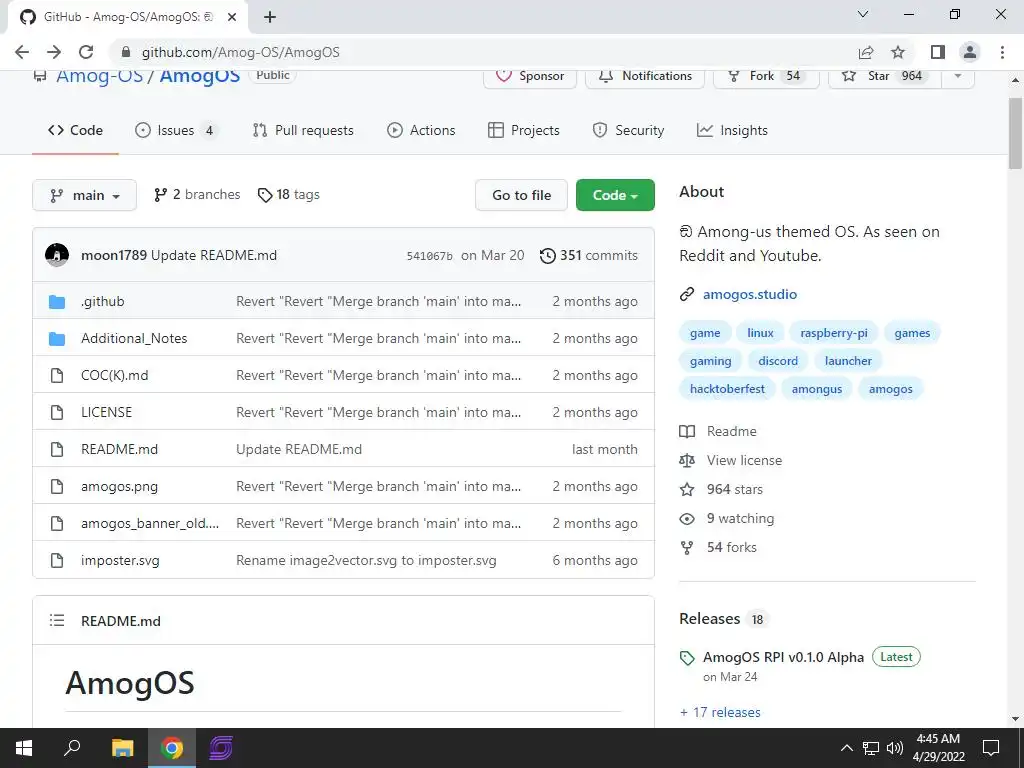
Task: Open the 18 tags link
Action: 289,195
